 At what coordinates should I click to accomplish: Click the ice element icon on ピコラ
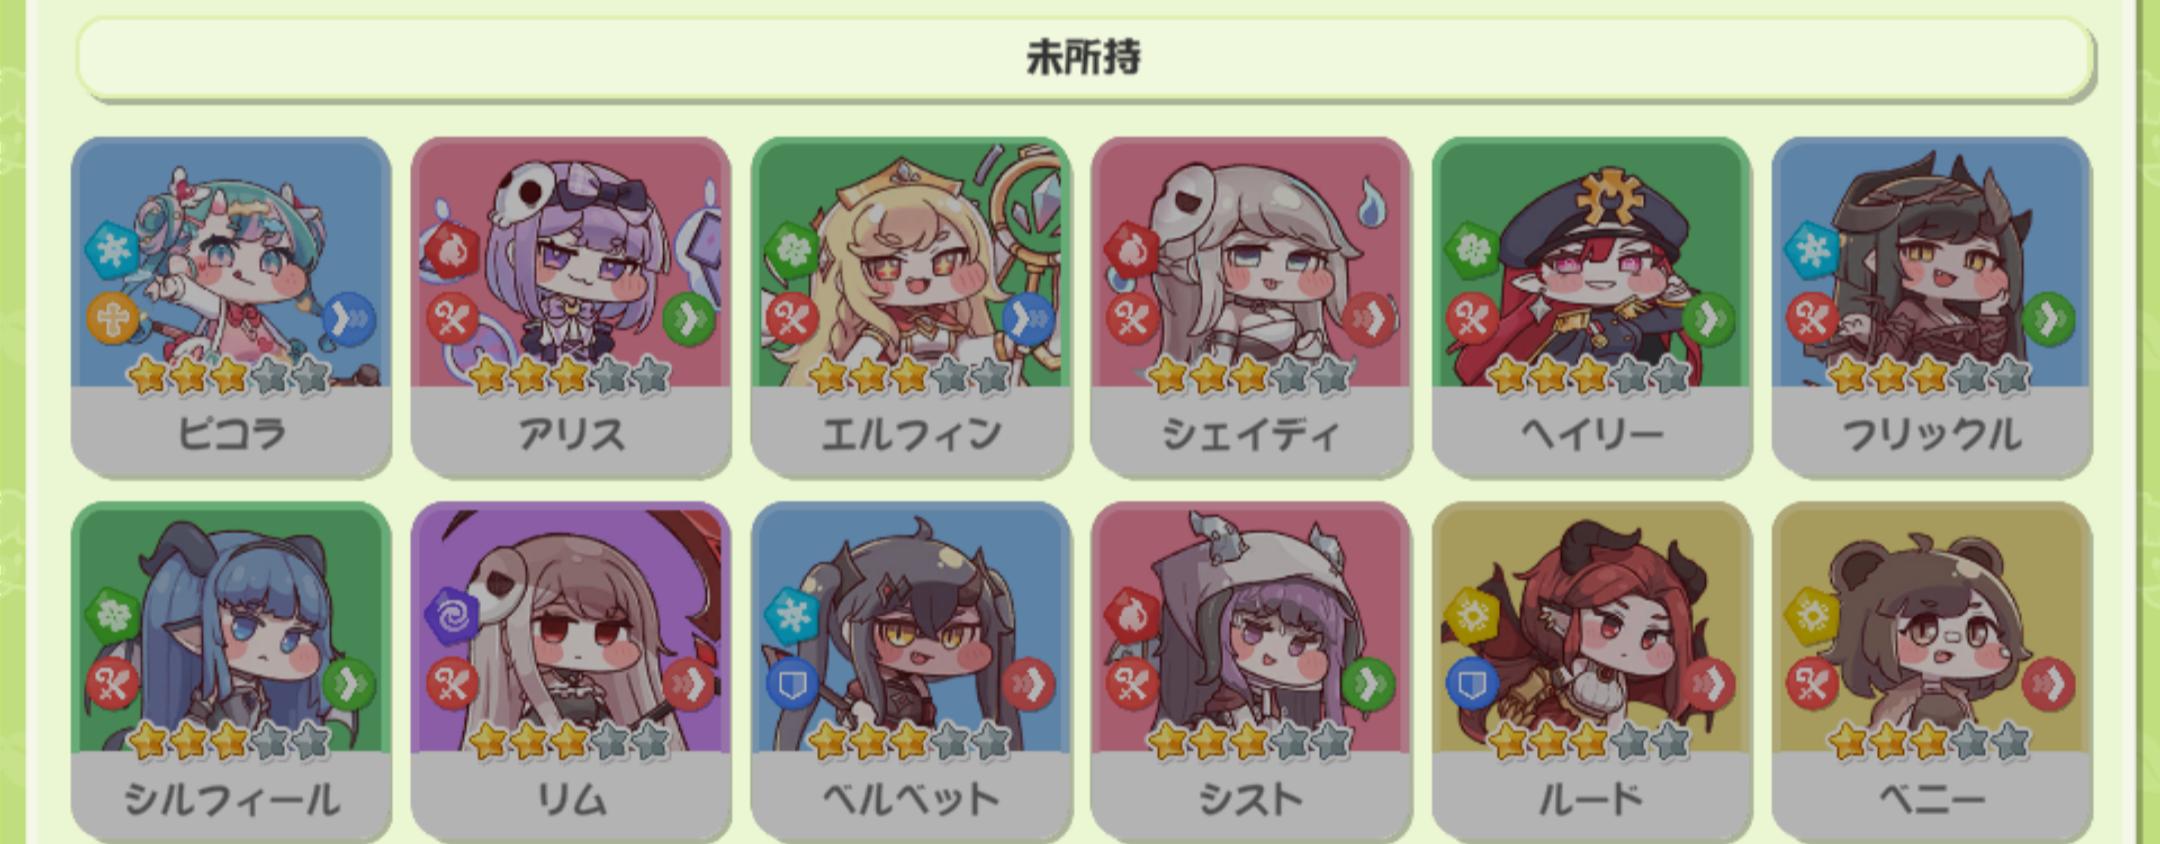(x=113, y=249)
